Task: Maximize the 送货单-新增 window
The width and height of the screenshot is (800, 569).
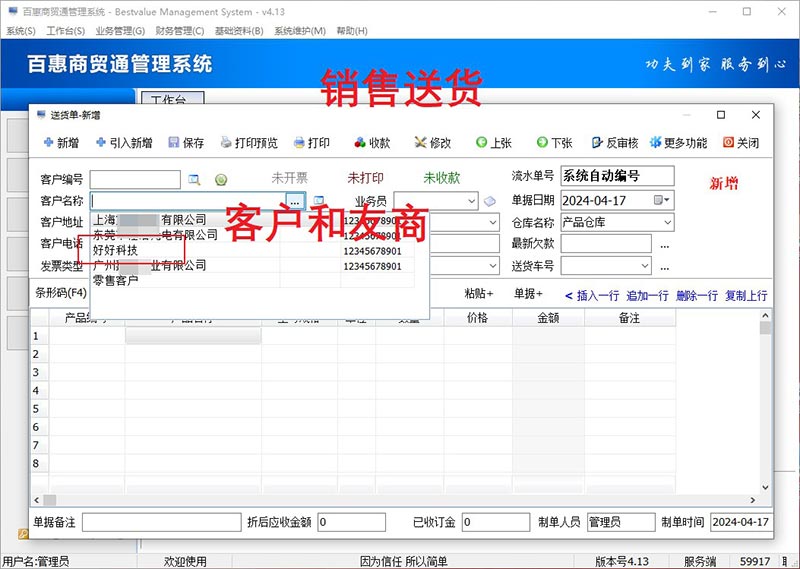Action: (721, 115)
